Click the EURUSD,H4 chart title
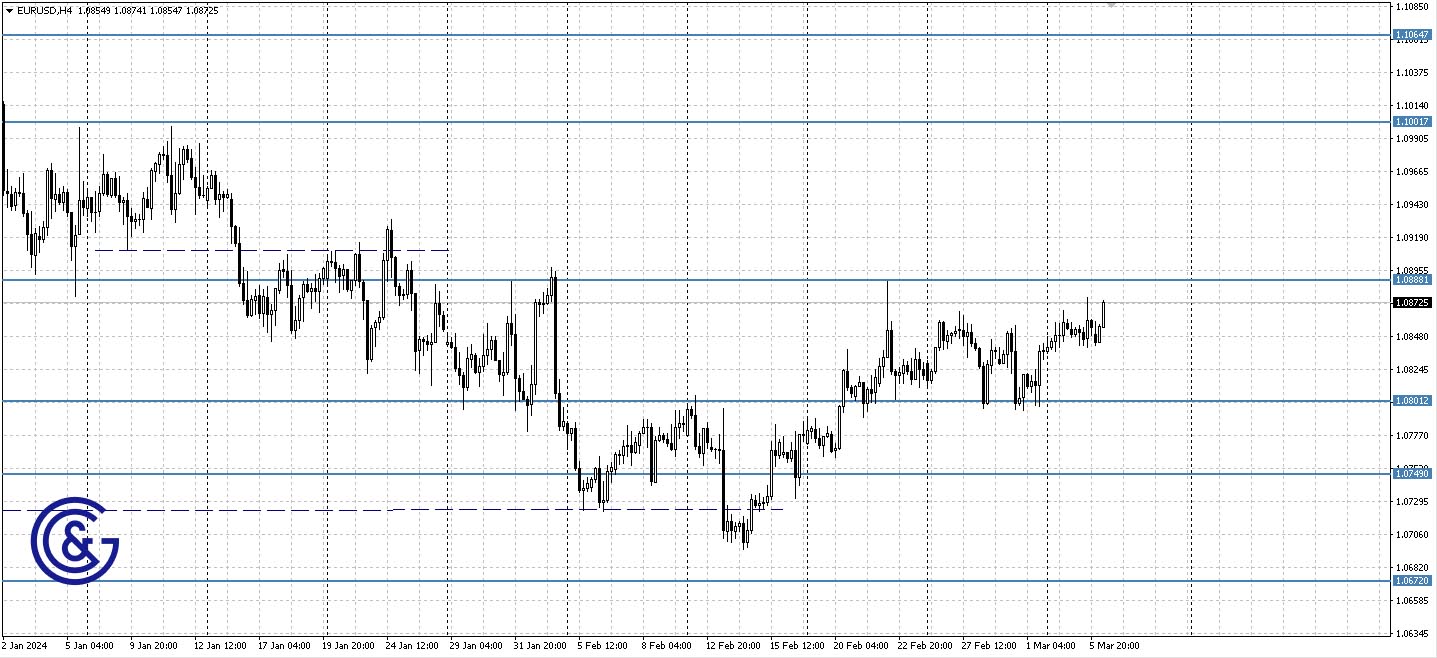Image resolution: width=1437 pixels, height=658 pixels. pos(35,10)
